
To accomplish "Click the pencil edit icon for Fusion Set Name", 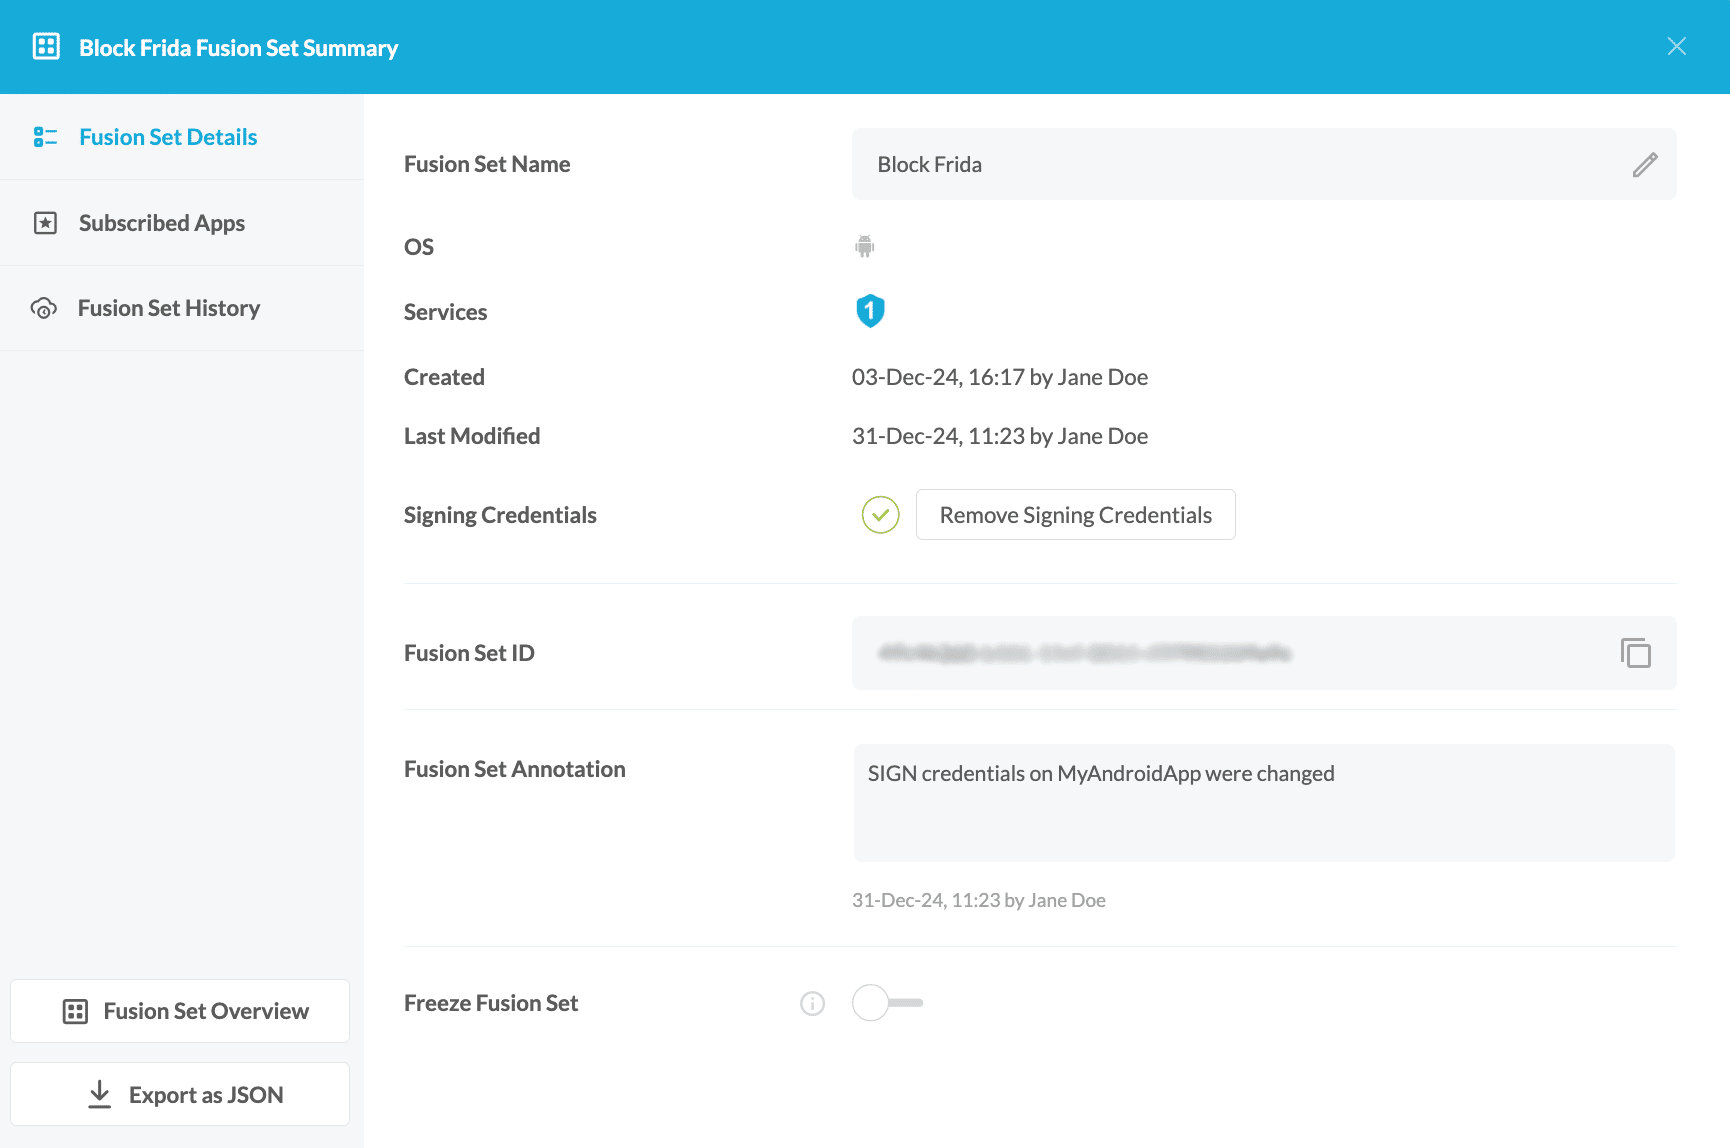I will 1645,165.
